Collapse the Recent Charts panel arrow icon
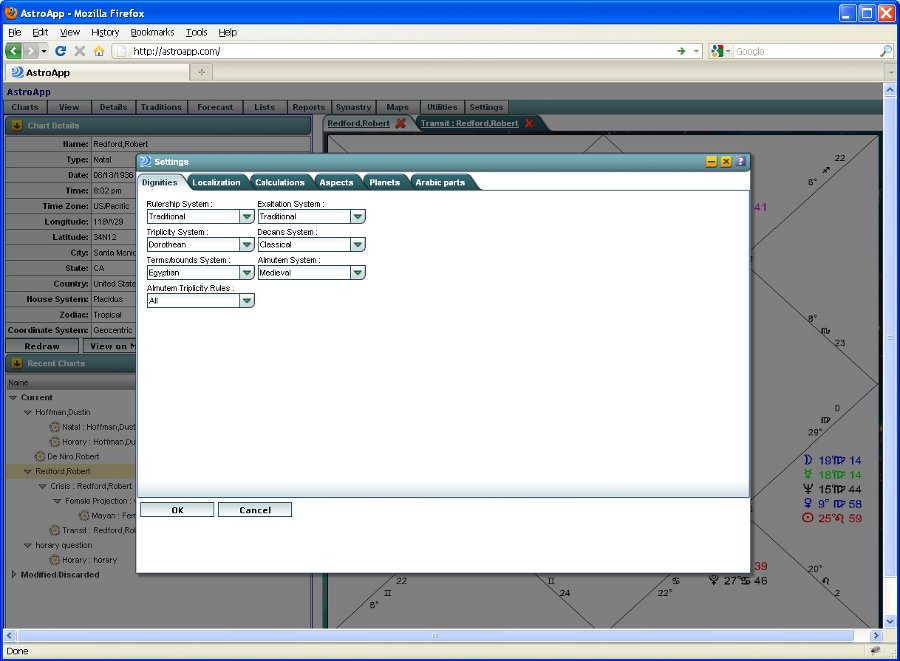900x661 pixels. tap(17, 364)
